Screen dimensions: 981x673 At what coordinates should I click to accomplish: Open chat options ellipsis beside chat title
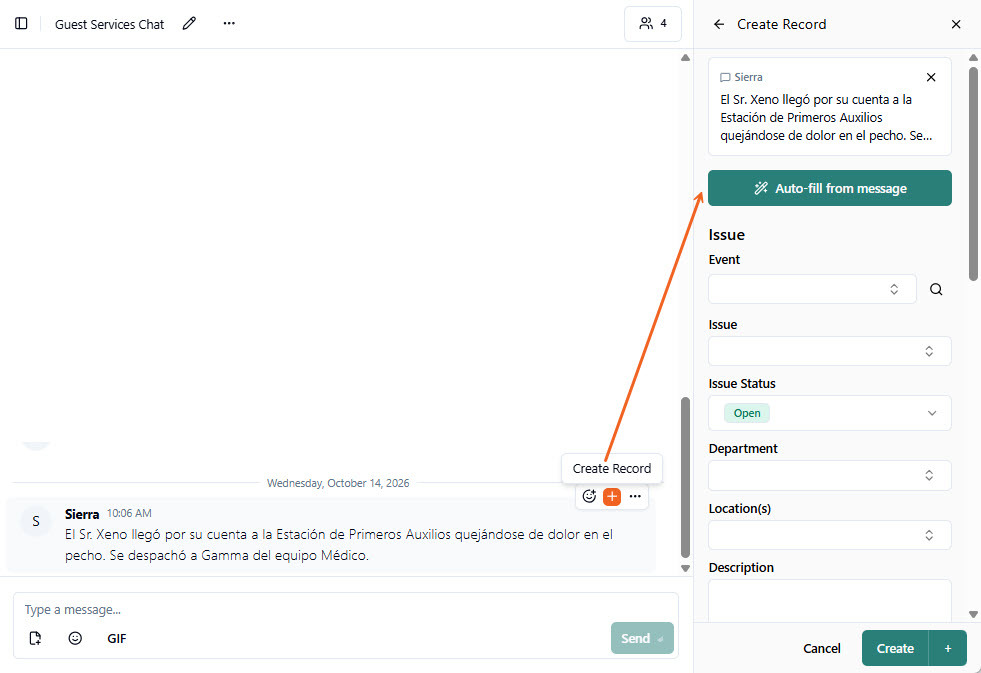229,24
